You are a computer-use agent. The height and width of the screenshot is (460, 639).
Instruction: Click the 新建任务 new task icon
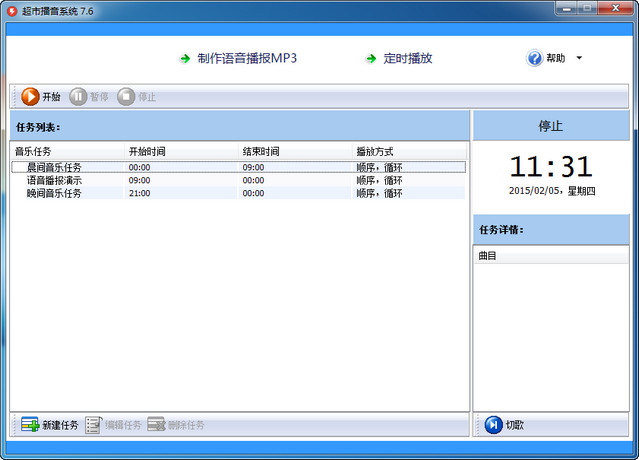30,425
